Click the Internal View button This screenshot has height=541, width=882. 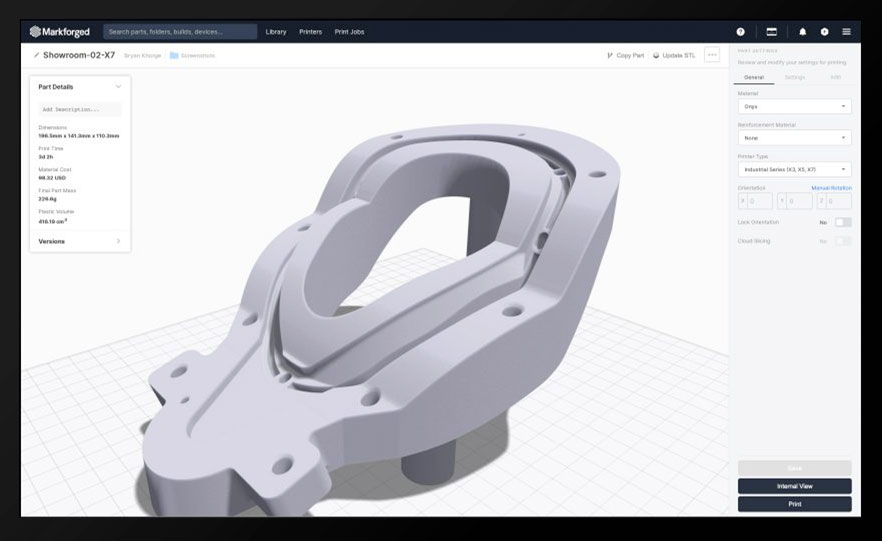click(794, 486)
